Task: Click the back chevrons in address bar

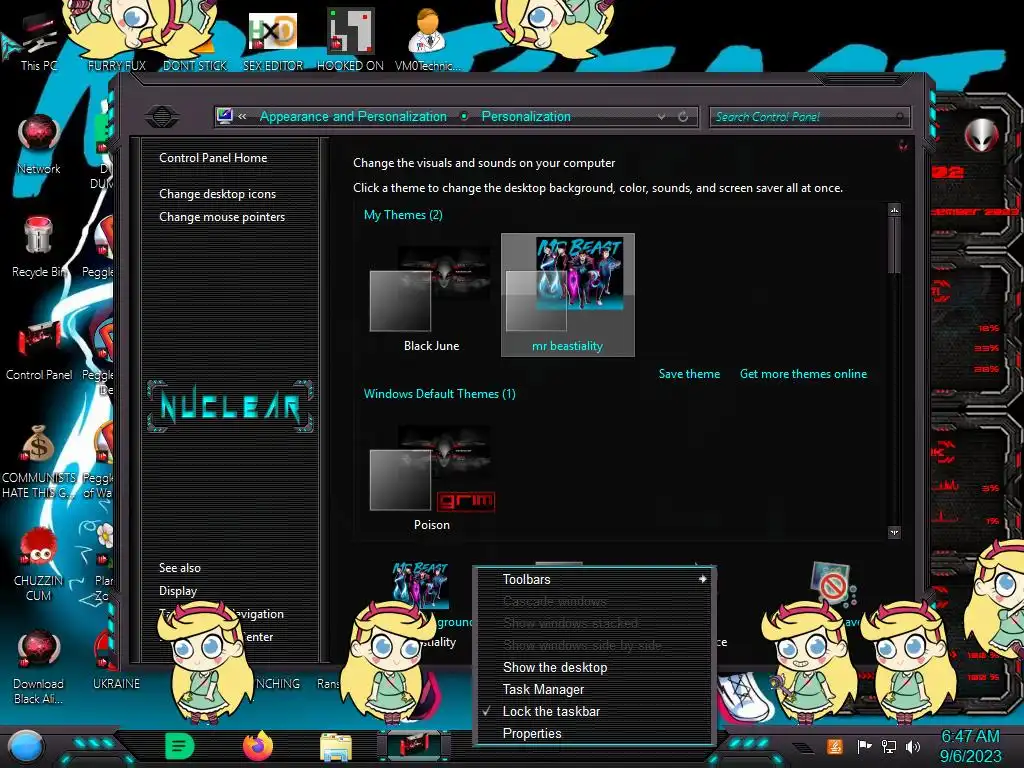Action: point(242,116)
